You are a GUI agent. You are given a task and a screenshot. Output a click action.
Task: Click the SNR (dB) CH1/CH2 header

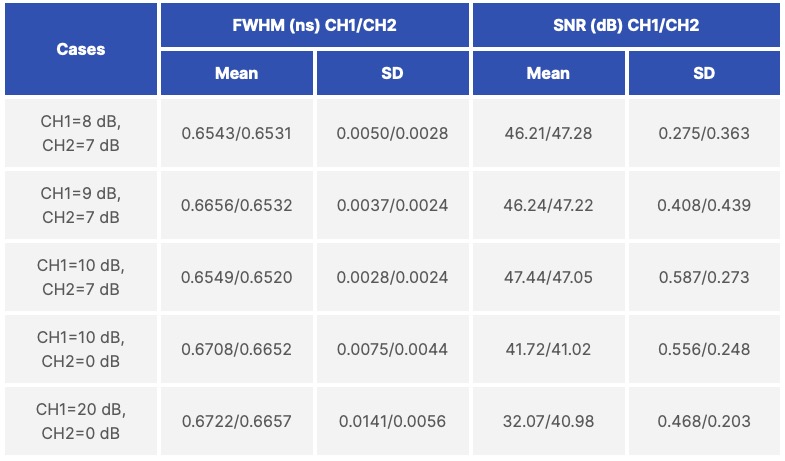(x=626, y=26)
